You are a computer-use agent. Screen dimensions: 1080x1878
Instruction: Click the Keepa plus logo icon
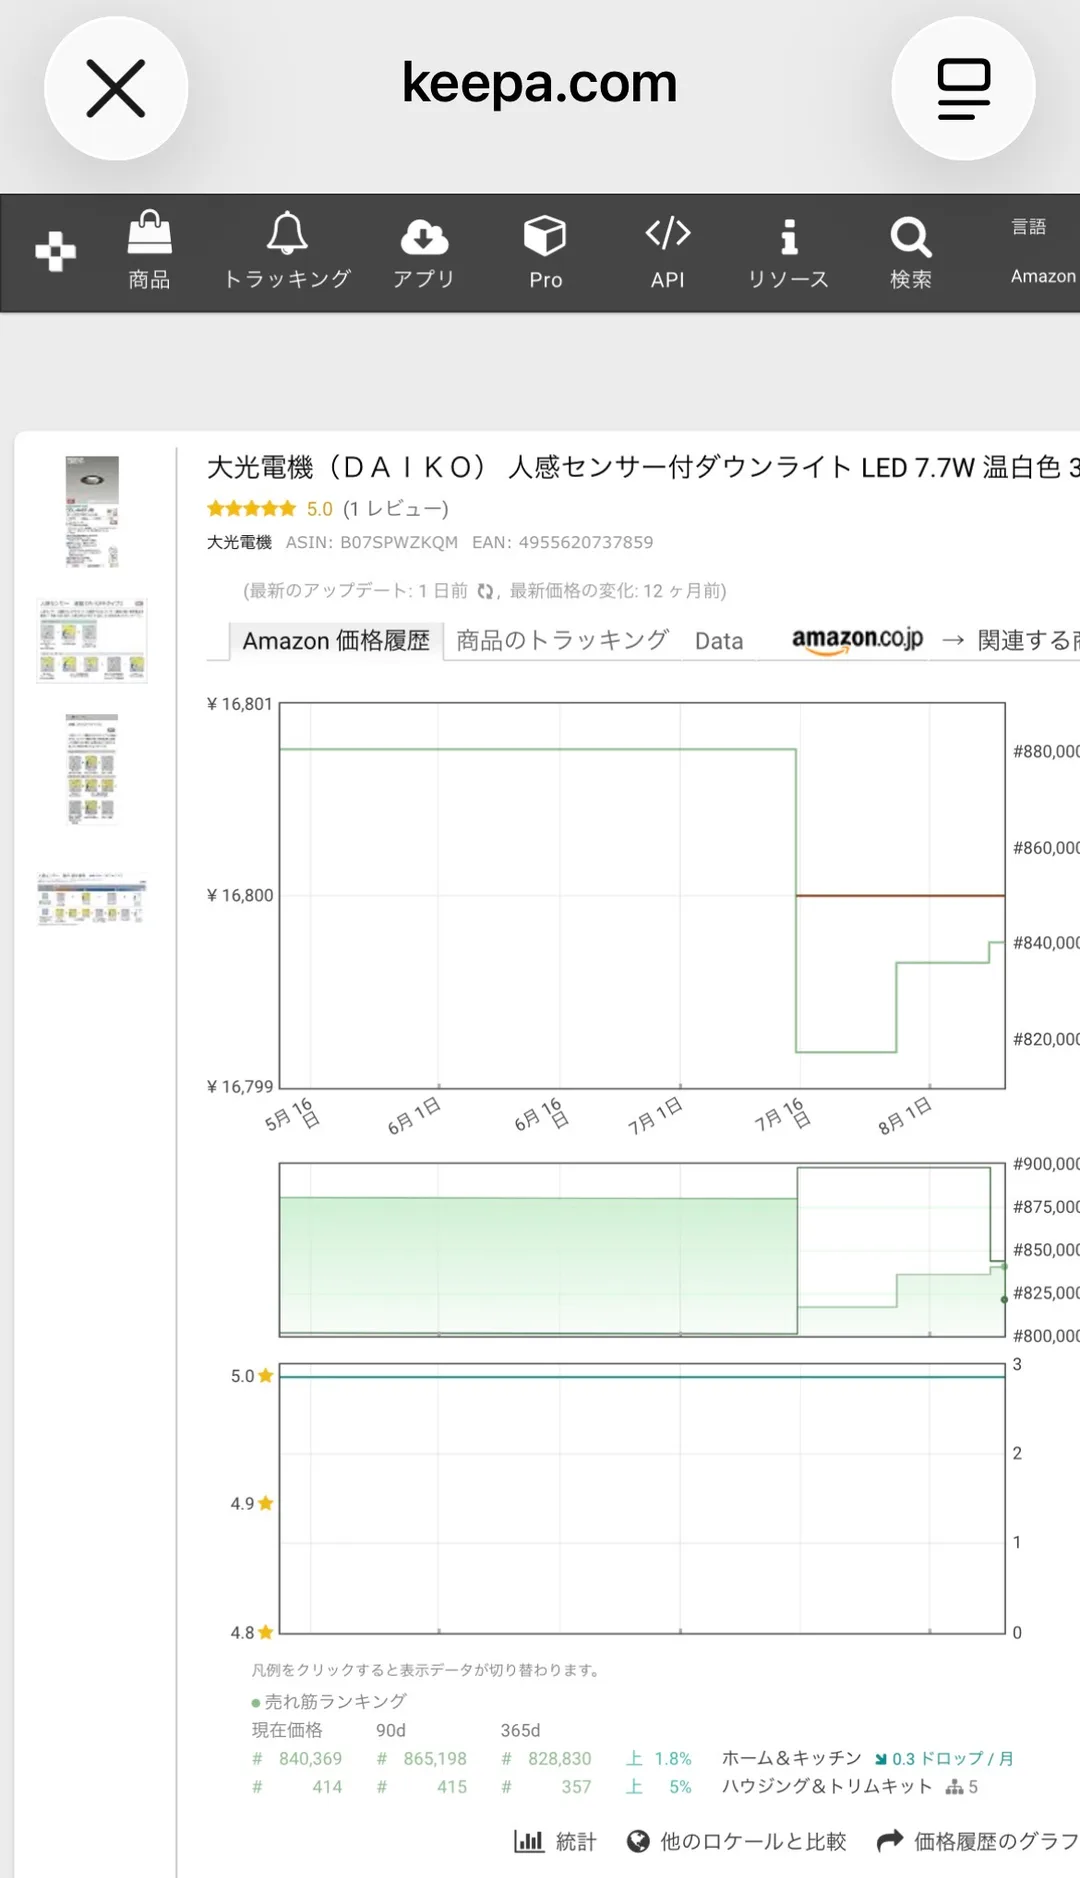55,251
